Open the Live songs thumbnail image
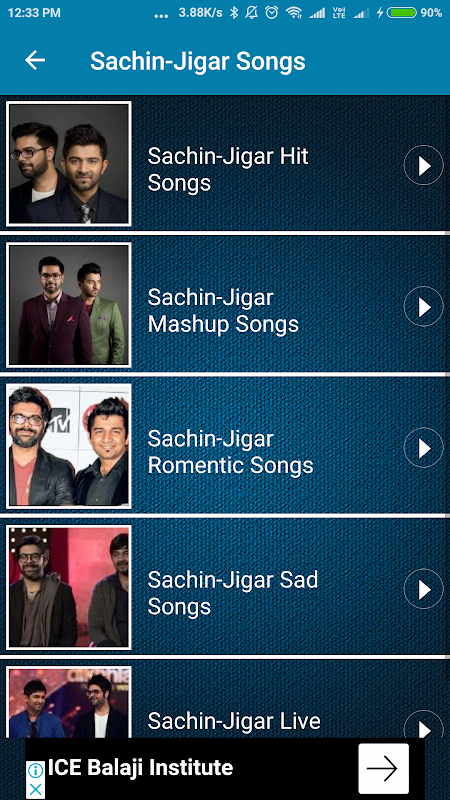450x800 pixels. pyautogui.click(x=68, y=702)
